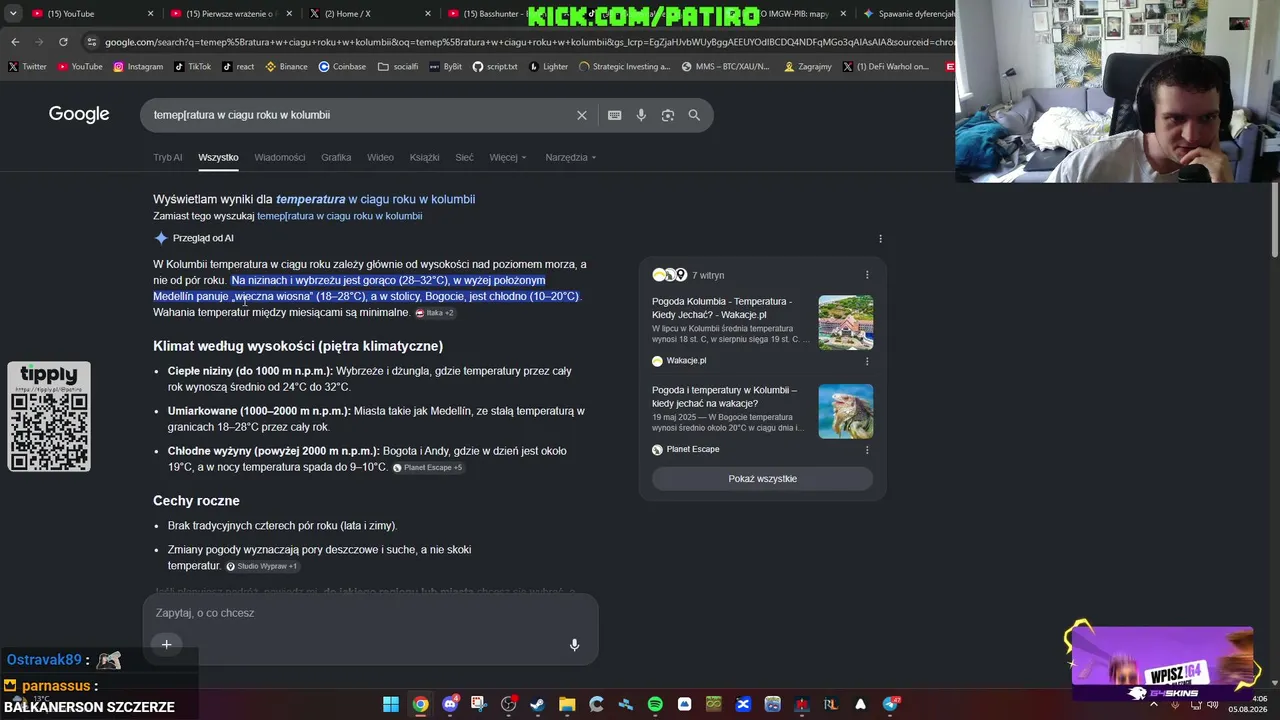Open the Binance bookmark
This screenshot has height=720, width=1280.
[286, 67]
